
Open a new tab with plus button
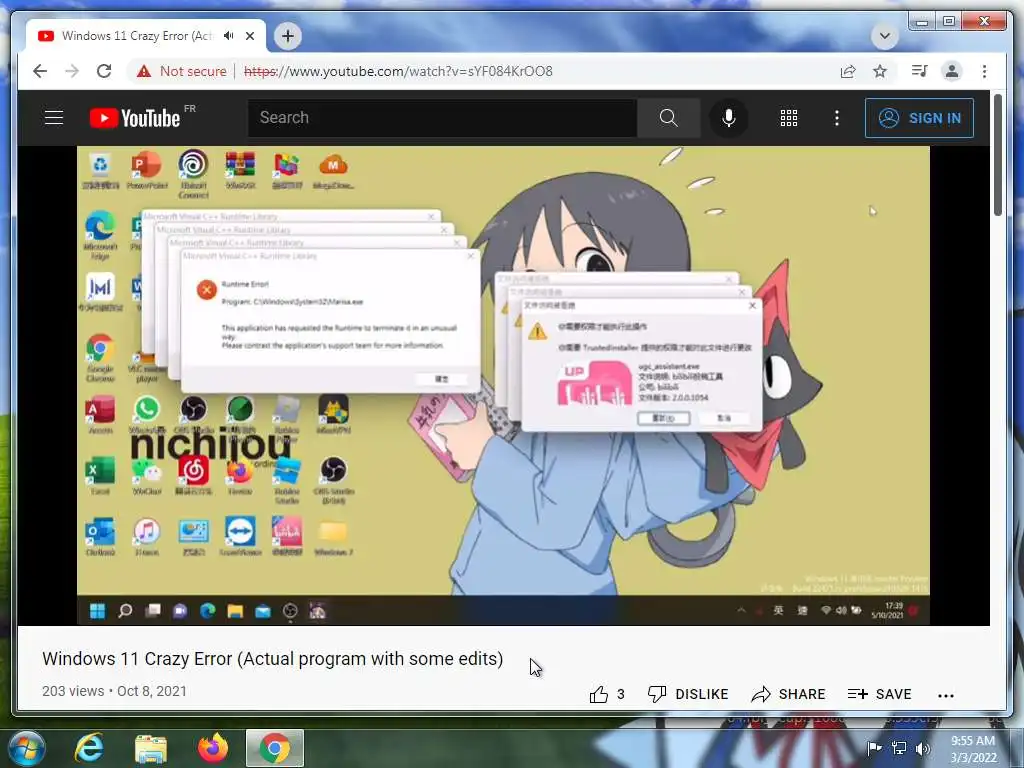point(287,36)
